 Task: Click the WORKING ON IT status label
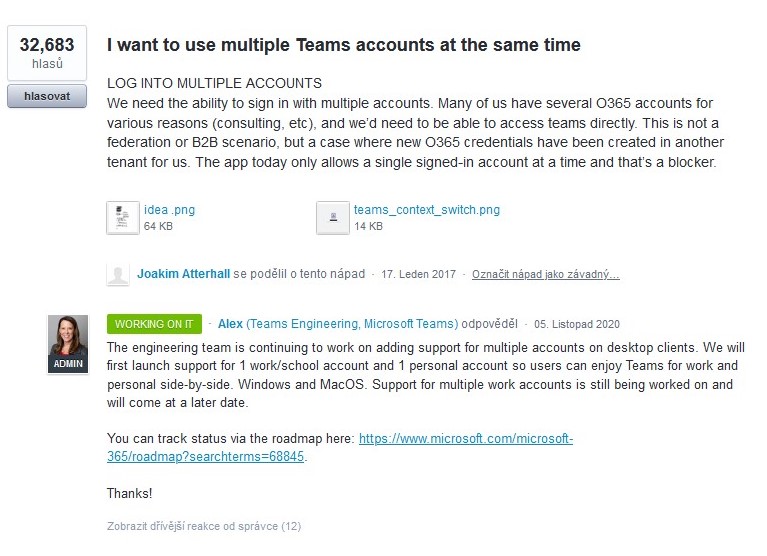(x=154, y=324)
